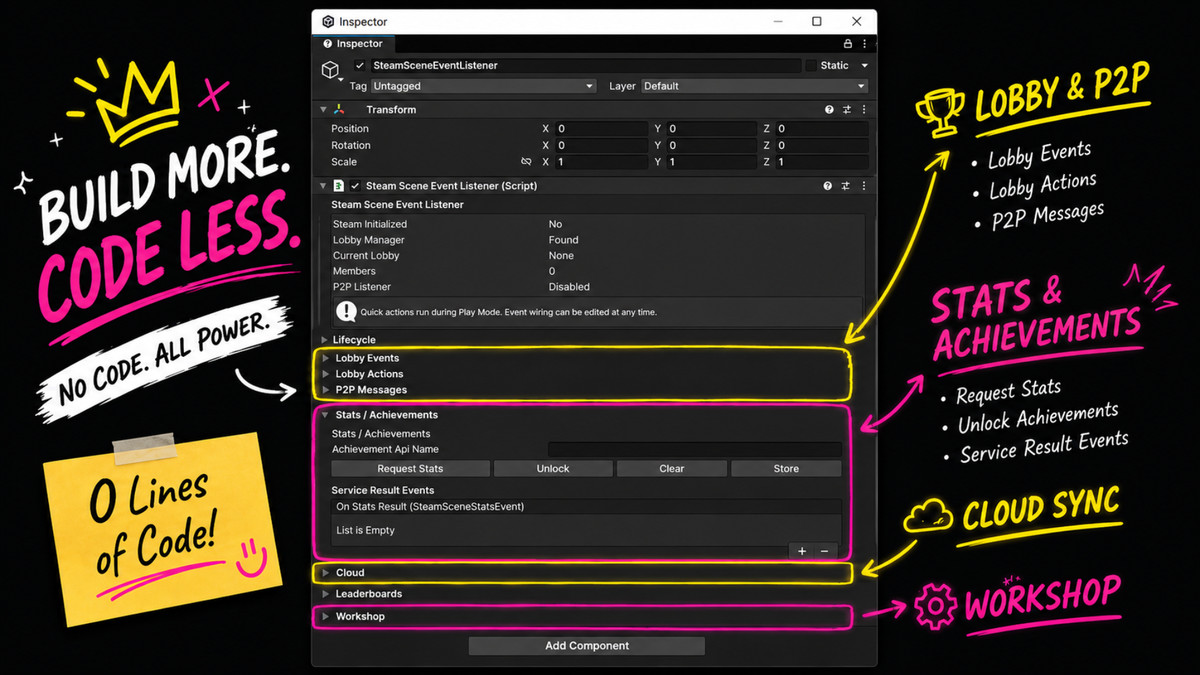The width and height of the screenshot is (1200, 675).
Task: Click the Current Lobby status row
Action: point(597,256)
